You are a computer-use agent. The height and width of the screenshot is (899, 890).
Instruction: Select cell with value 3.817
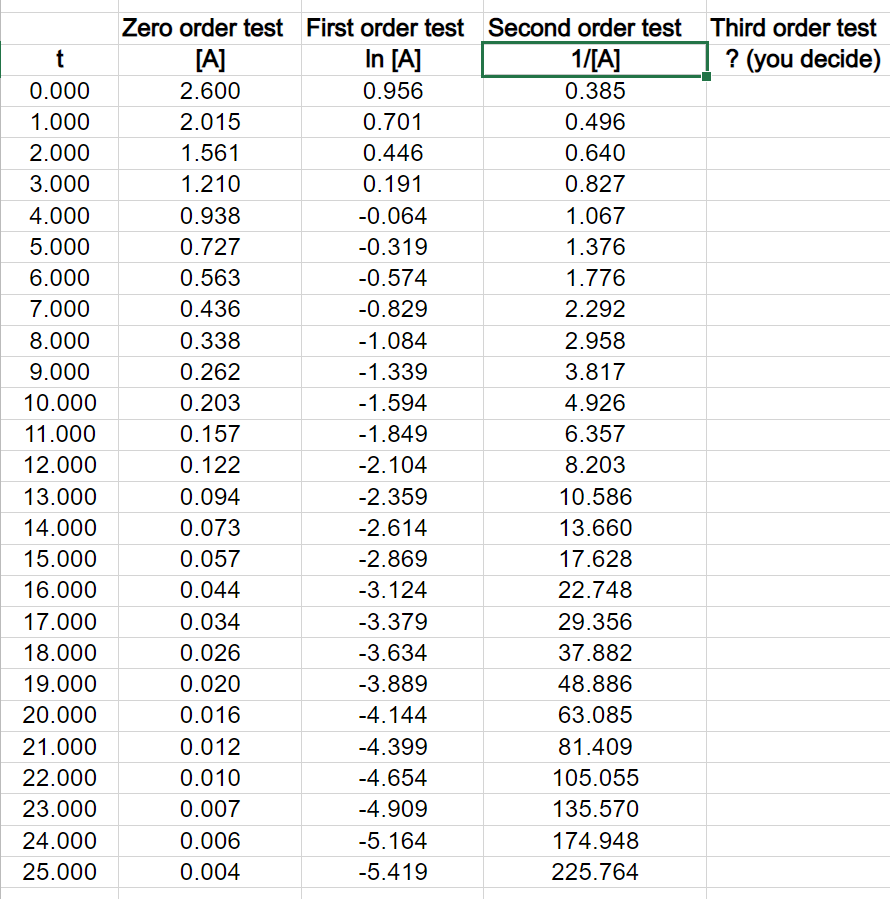595,372
